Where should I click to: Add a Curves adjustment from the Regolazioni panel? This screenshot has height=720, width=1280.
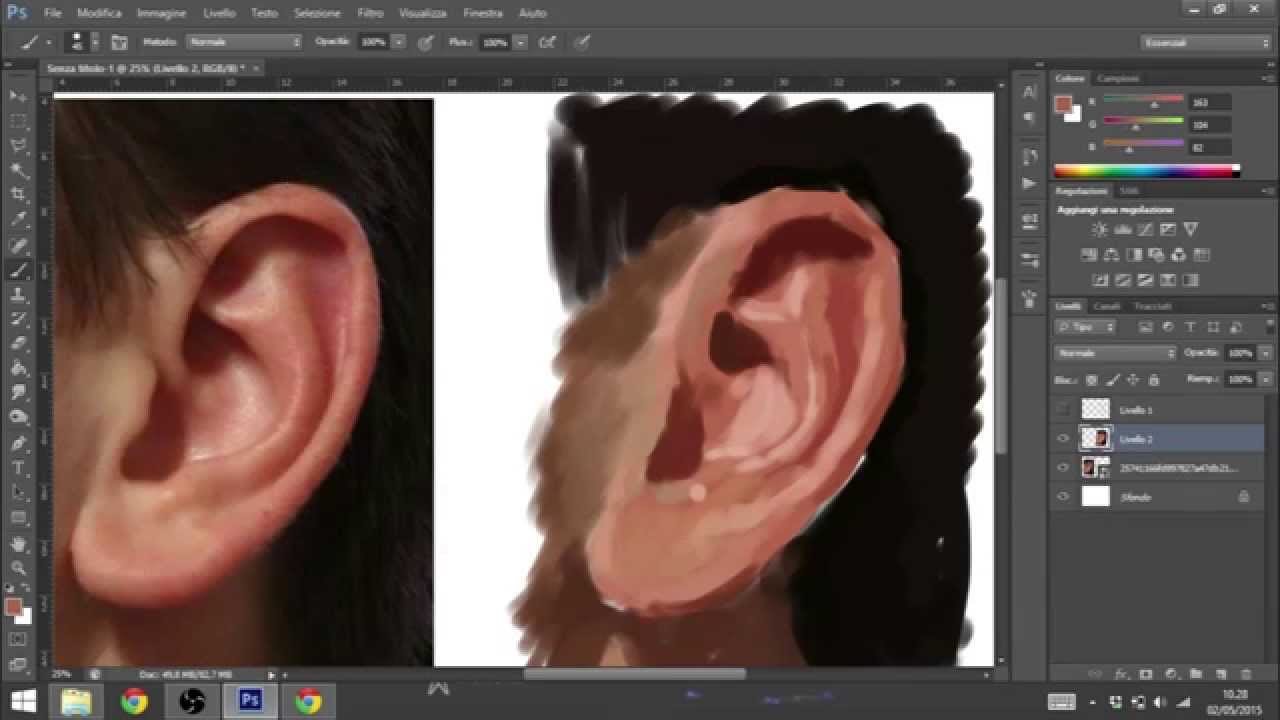pos(1143,228)
